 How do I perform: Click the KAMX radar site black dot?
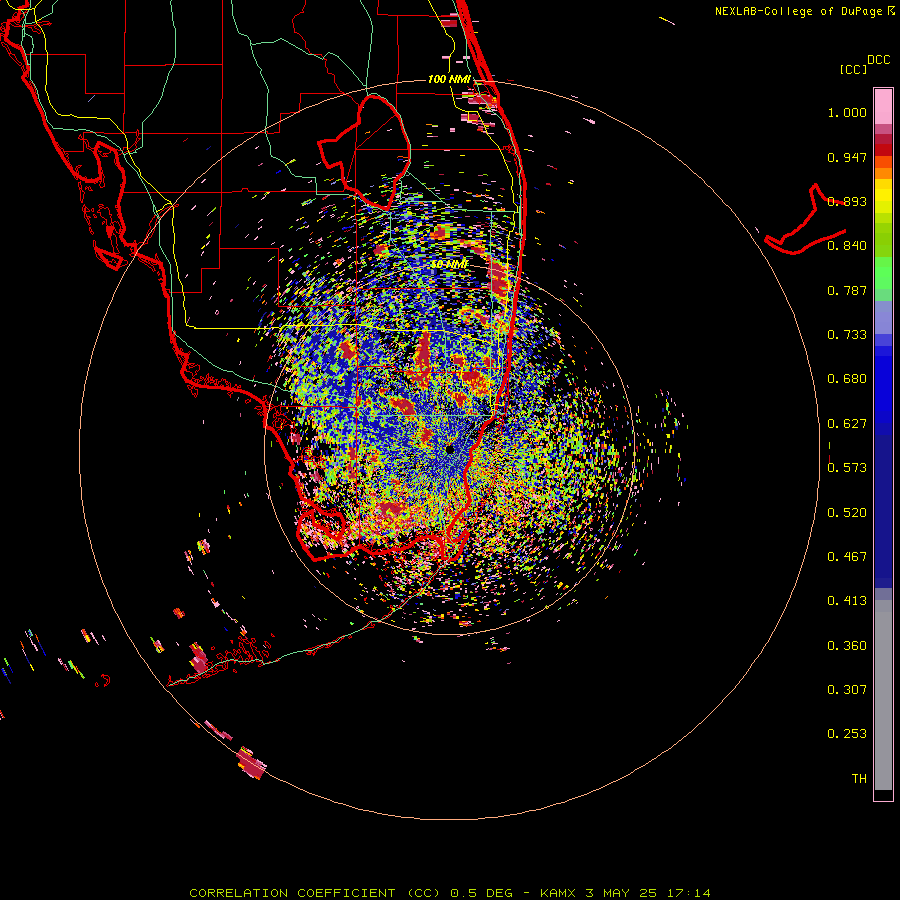450,449
